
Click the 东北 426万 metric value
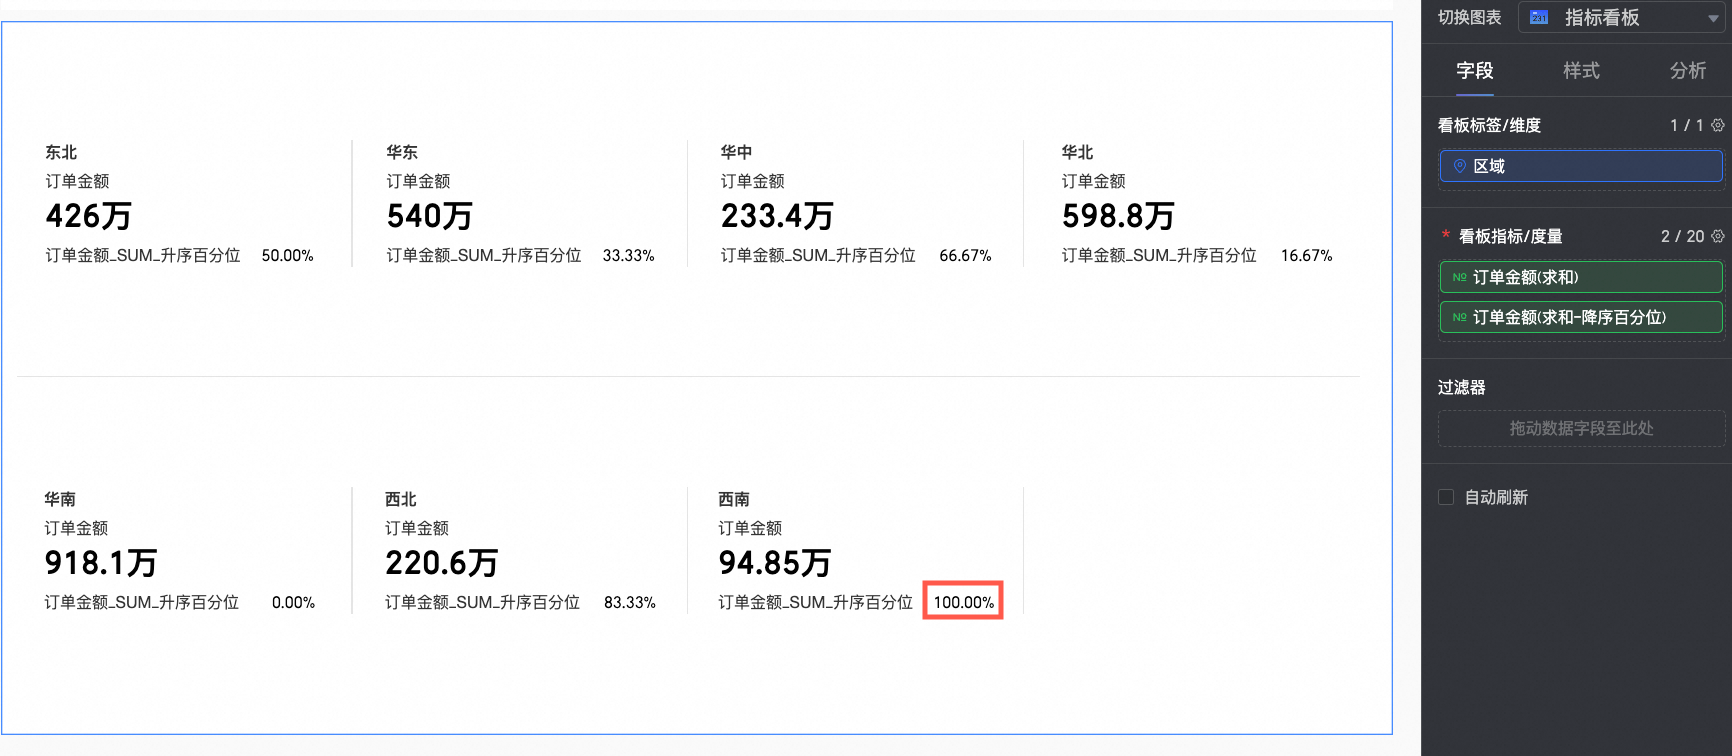coord(88,216)
